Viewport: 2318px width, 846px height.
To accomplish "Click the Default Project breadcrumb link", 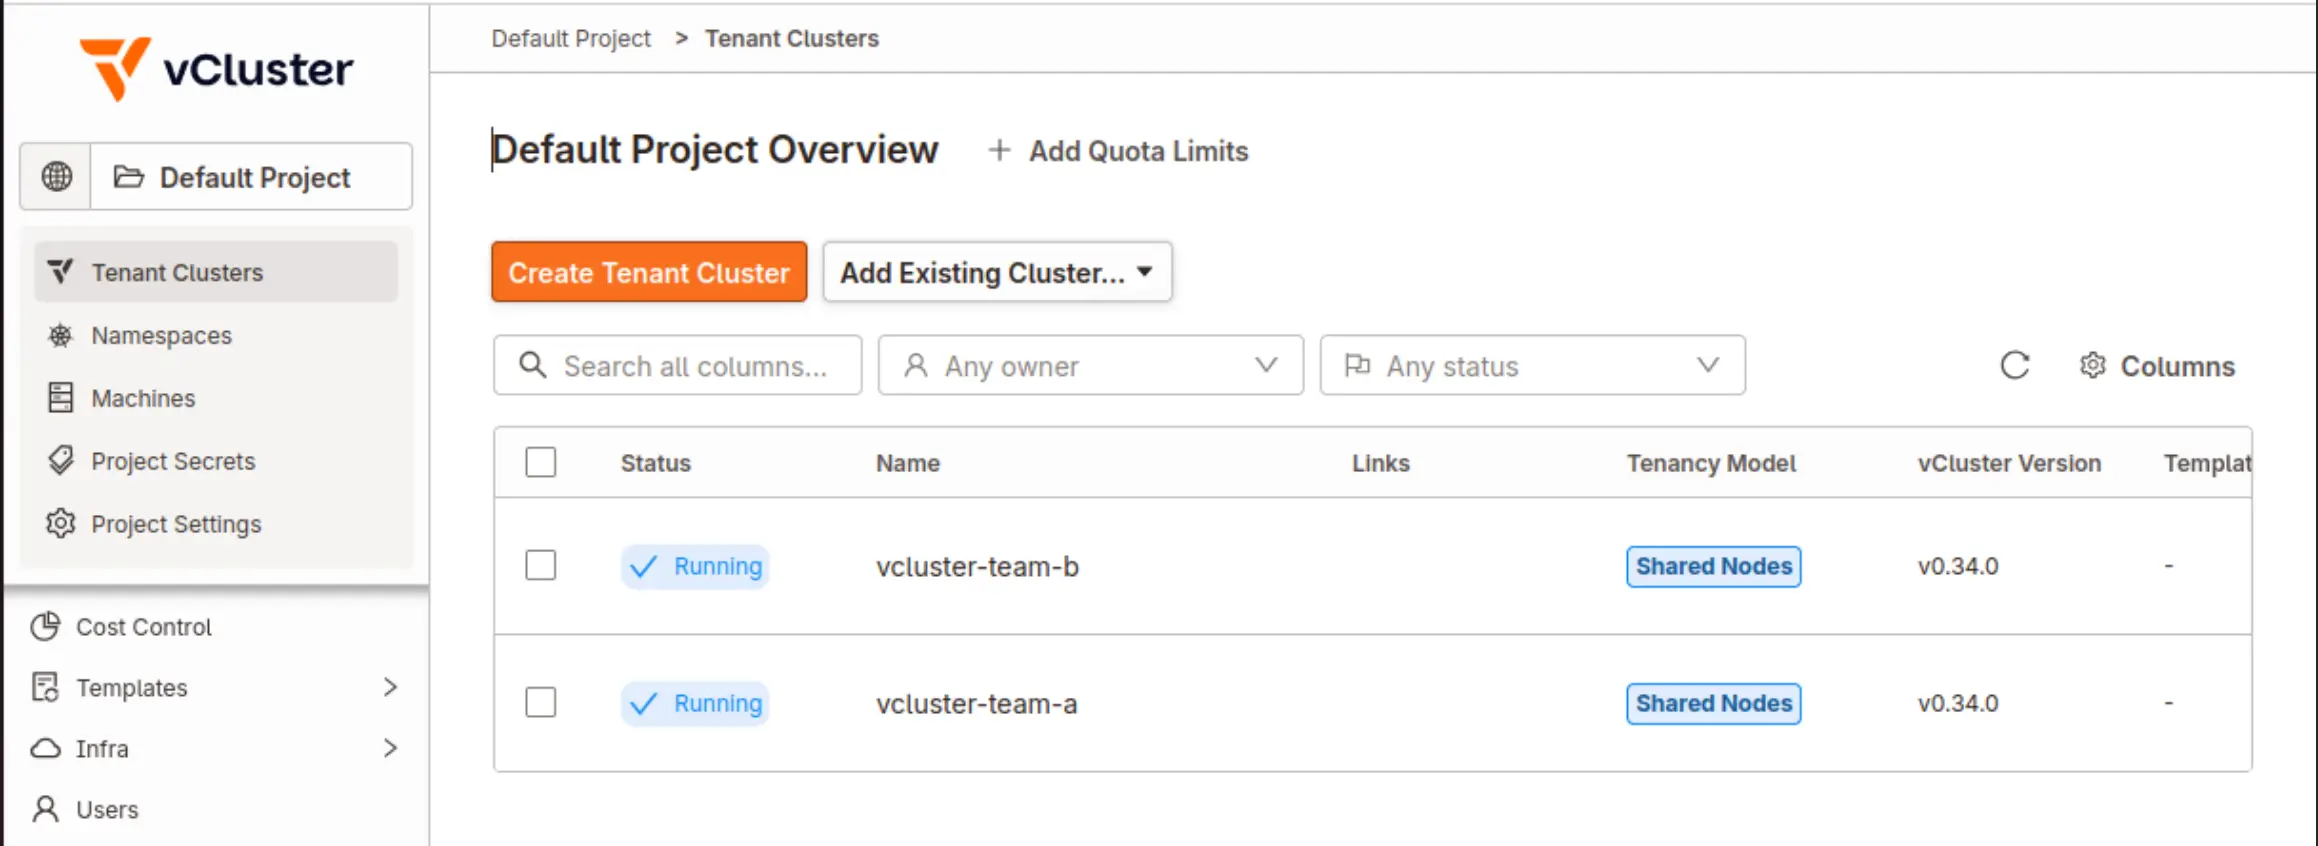I will [571, 38].
